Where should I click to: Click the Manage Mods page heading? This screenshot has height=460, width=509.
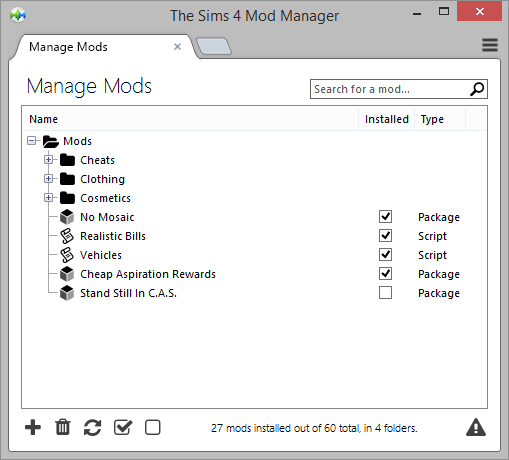[x=89, y=86]
